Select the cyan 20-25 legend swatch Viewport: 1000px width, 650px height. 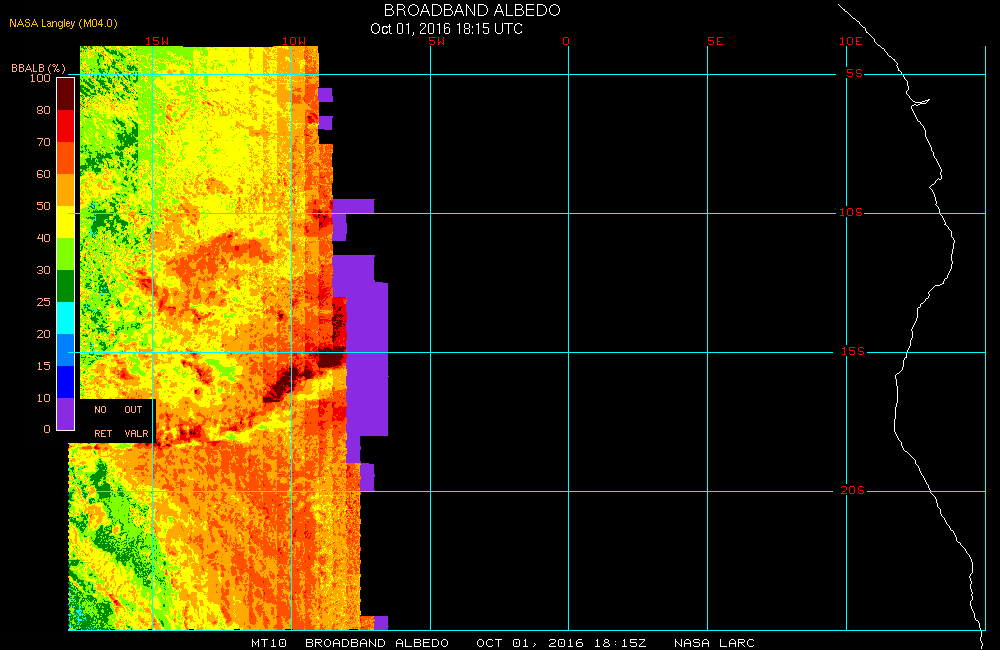pos(66,318)
